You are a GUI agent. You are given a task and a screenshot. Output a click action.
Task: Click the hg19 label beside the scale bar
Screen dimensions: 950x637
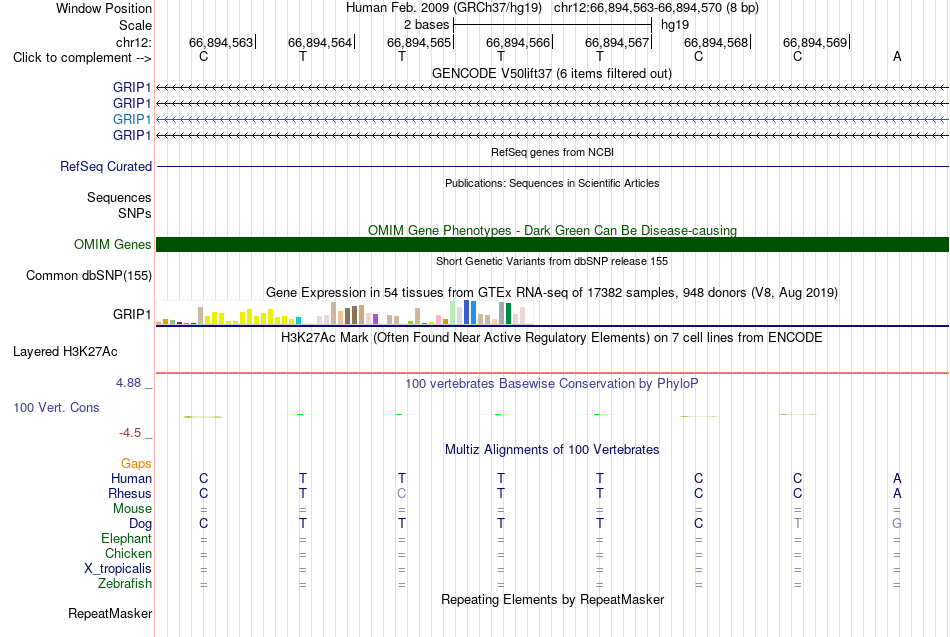coord(675,25)
